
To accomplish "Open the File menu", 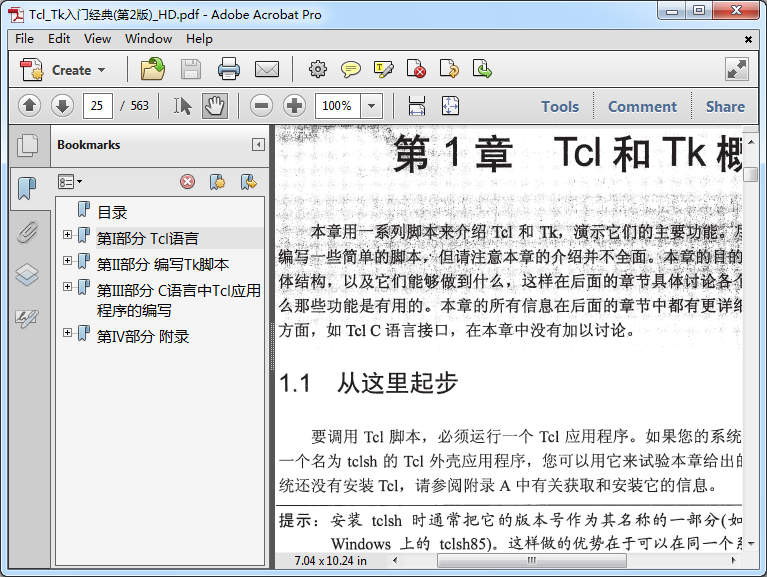I will (24, 39).
